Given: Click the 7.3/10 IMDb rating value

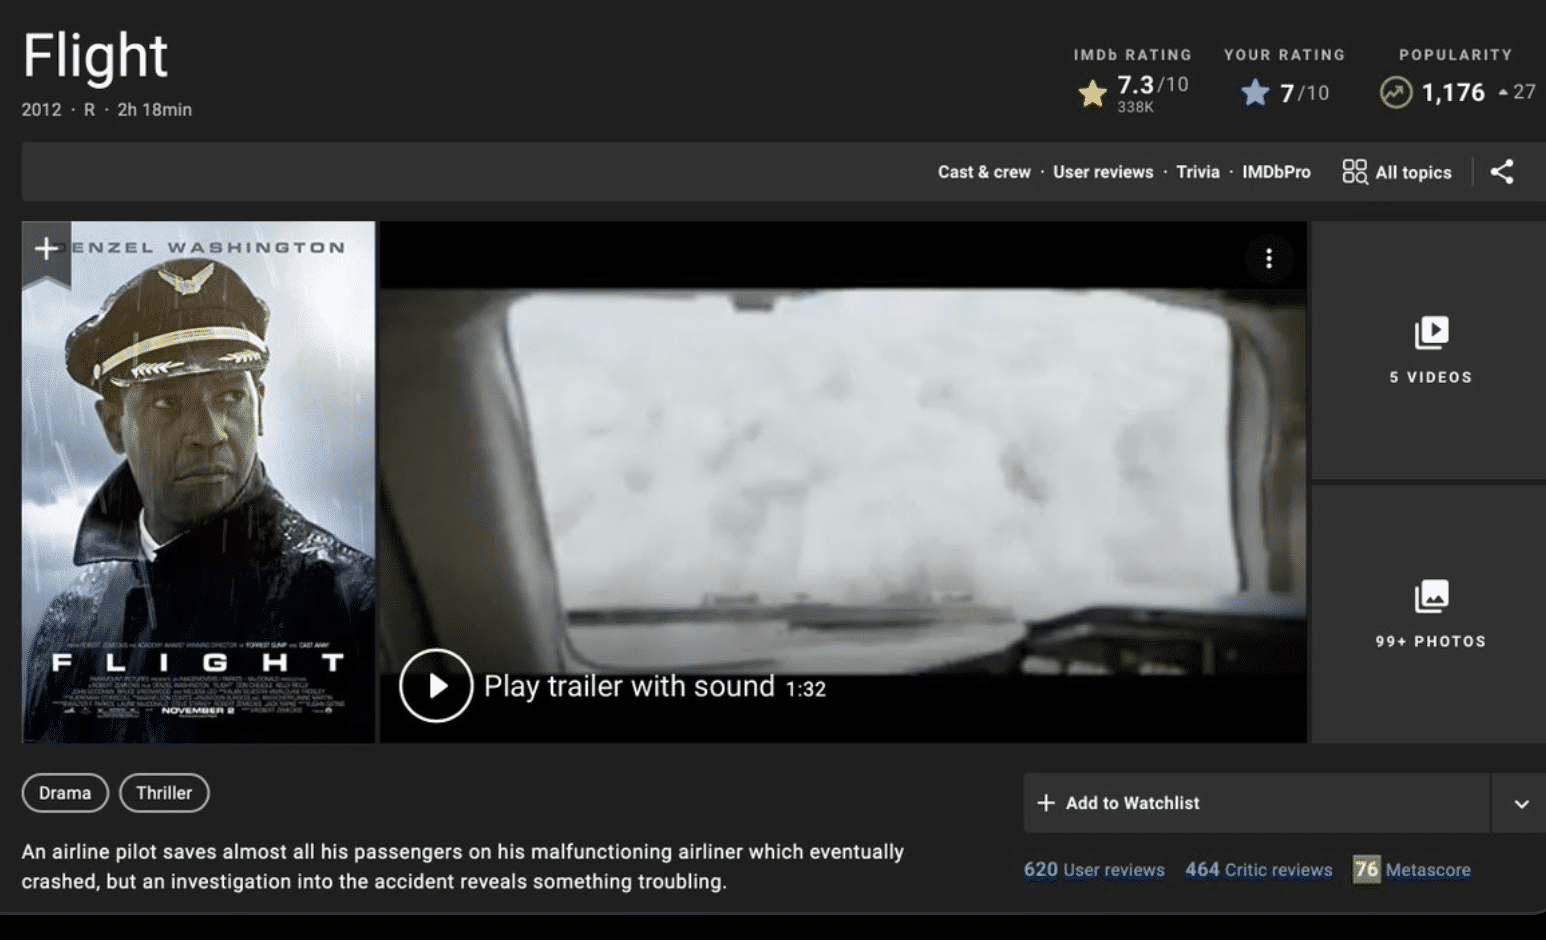Looking at the screenshot, I should [x=1152, y=84].
